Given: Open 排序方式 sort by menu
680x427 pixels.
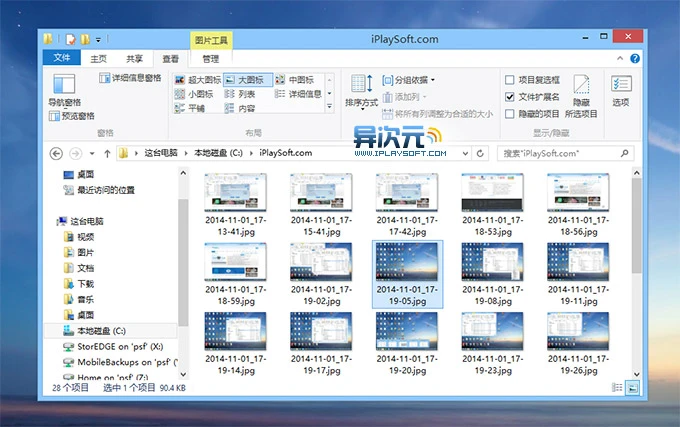Looking at the screenshot, I should (x=361, y=92).
